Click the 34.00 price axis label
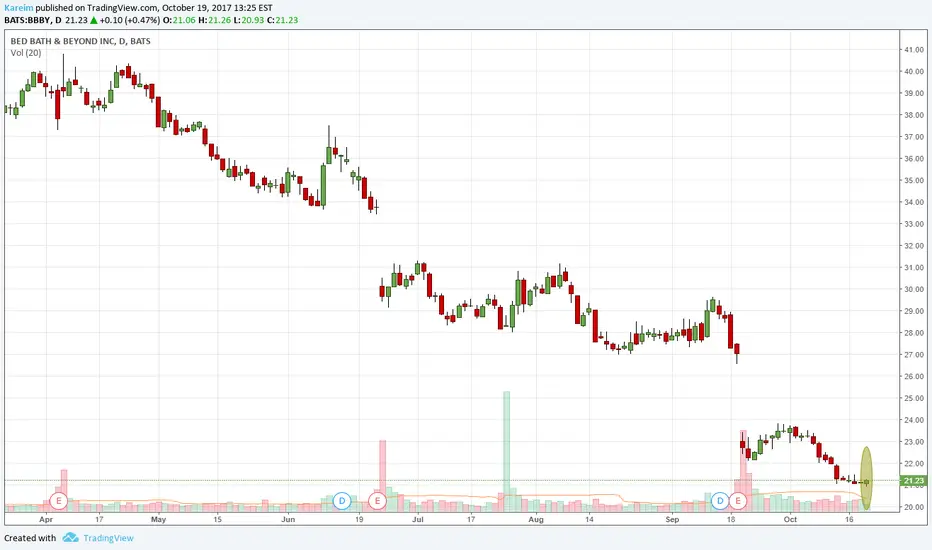Viewport: 932px width, 550px height. pos(914,202)
